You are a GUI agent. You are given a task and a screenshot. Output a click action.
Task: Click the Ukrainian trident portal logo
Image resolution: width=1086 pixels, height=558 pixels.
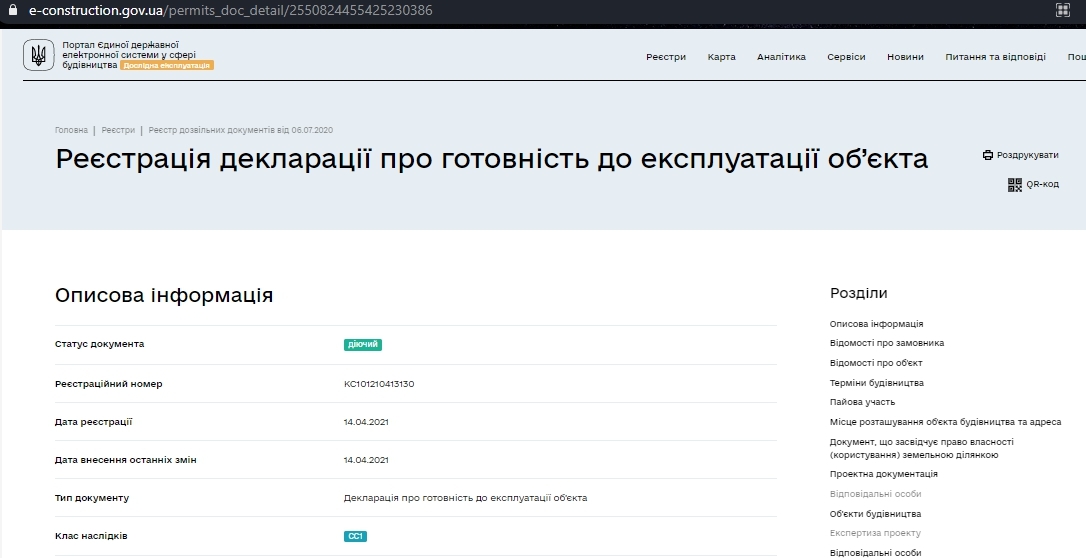coord(39,55)
